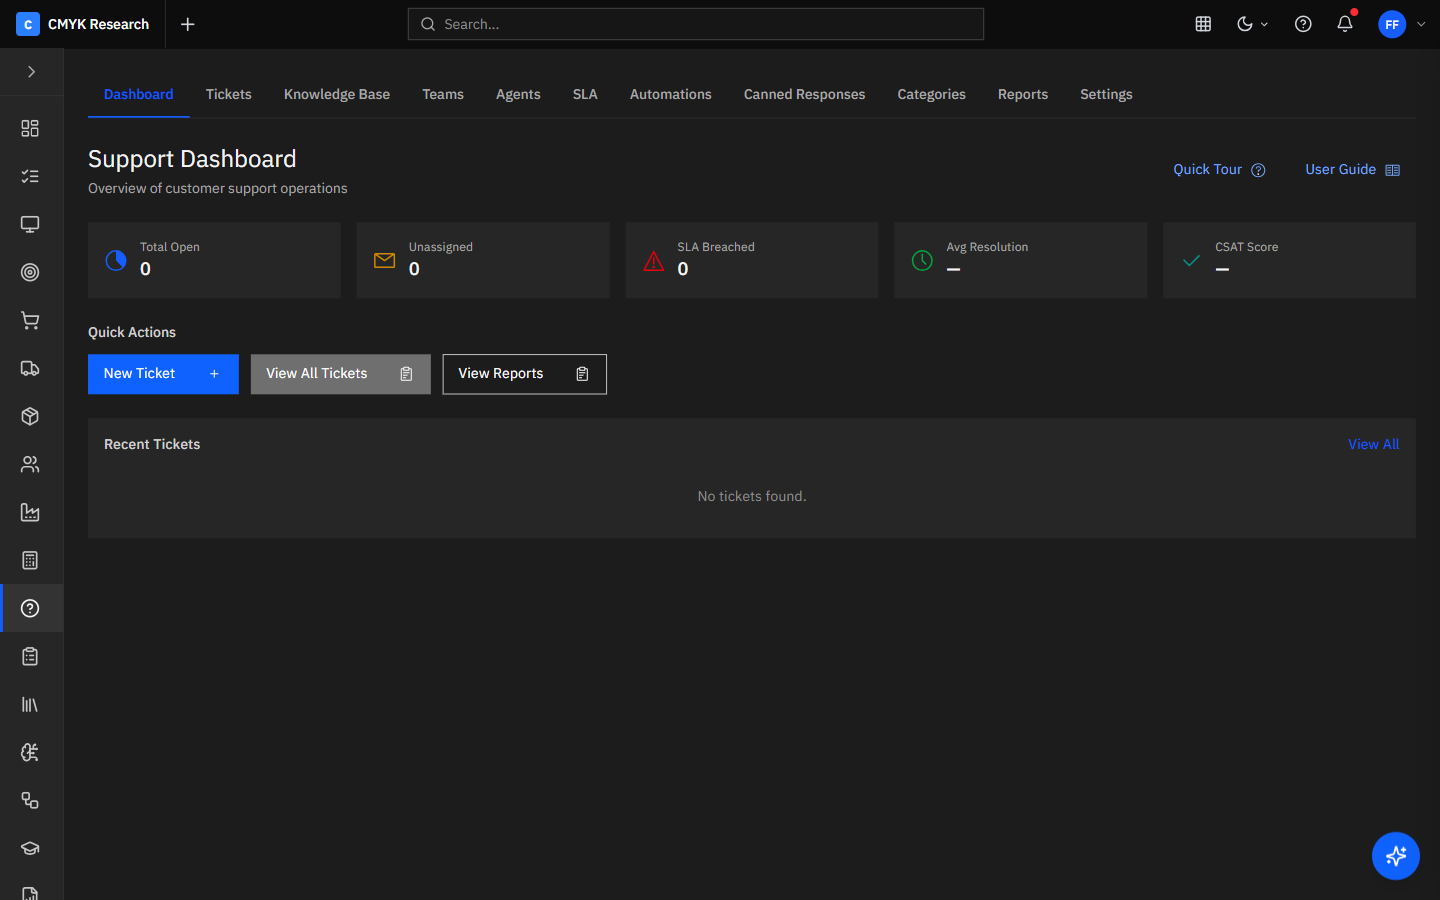Open the target icon in sidebar
This screenshot has height=900, width=1440.
(x=30, y=272)
